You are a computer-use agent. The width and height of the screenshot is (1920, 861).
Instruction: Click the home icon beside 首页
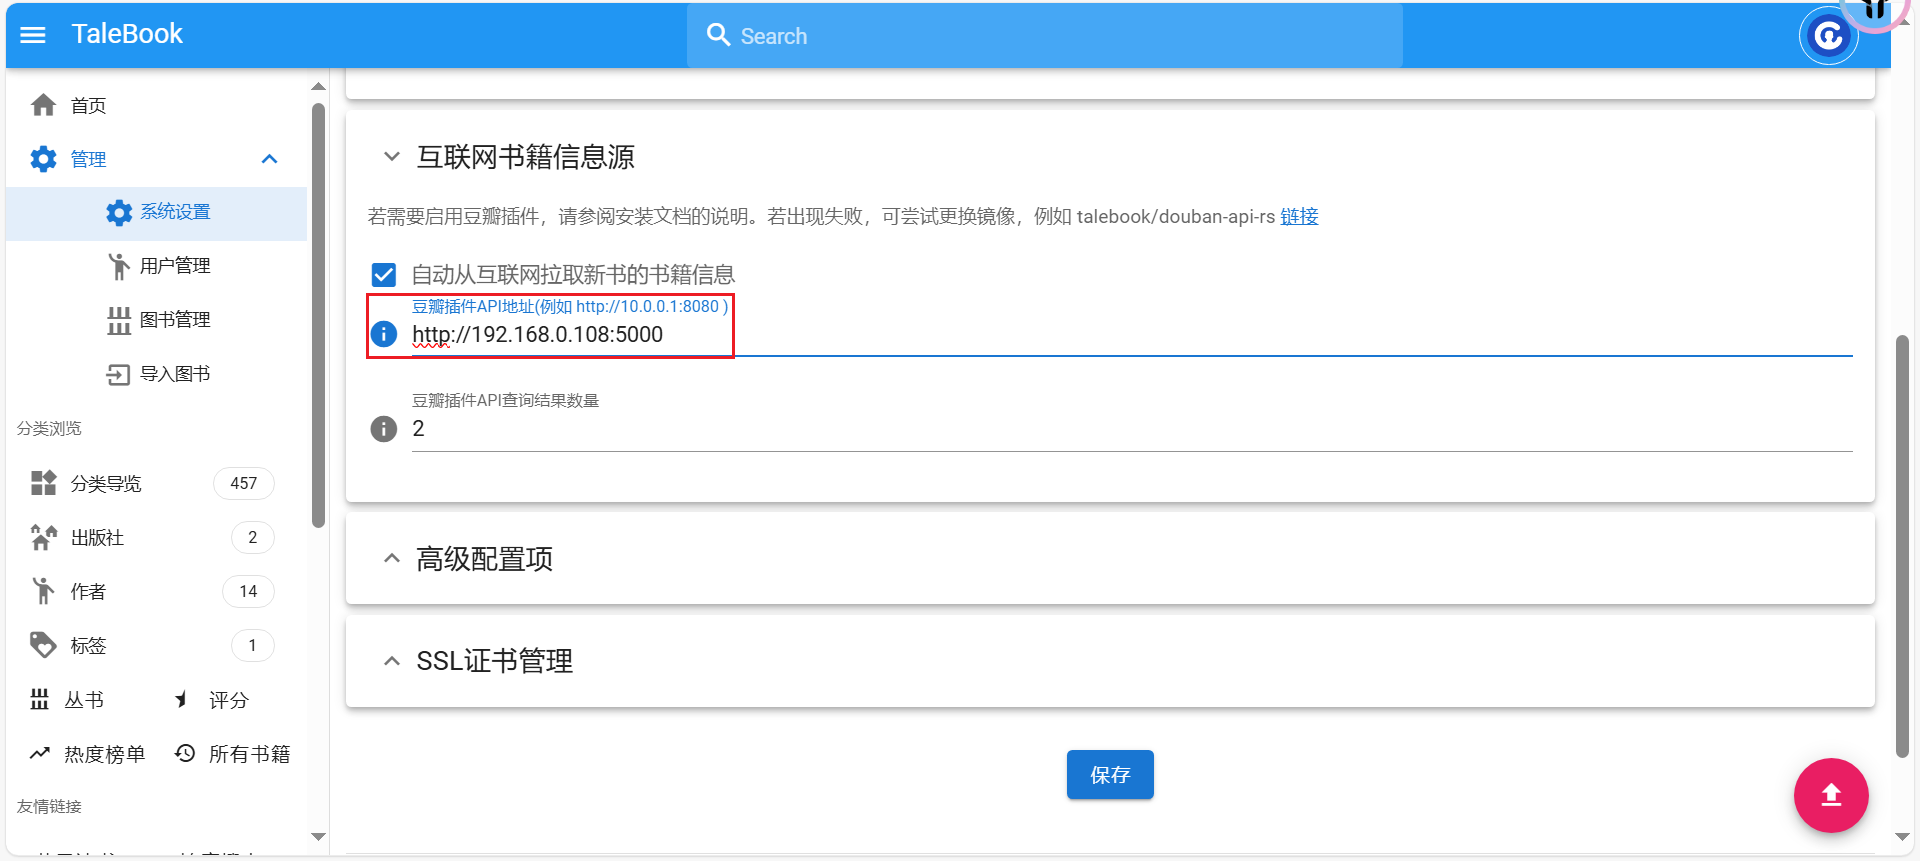(x=43, y=105)
